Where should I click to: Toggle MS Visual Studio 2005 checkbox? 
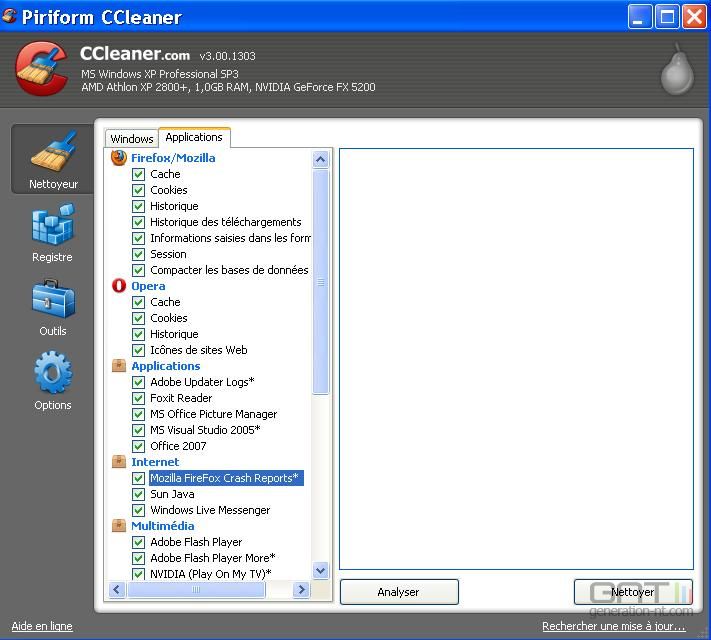tap(138, 430)
